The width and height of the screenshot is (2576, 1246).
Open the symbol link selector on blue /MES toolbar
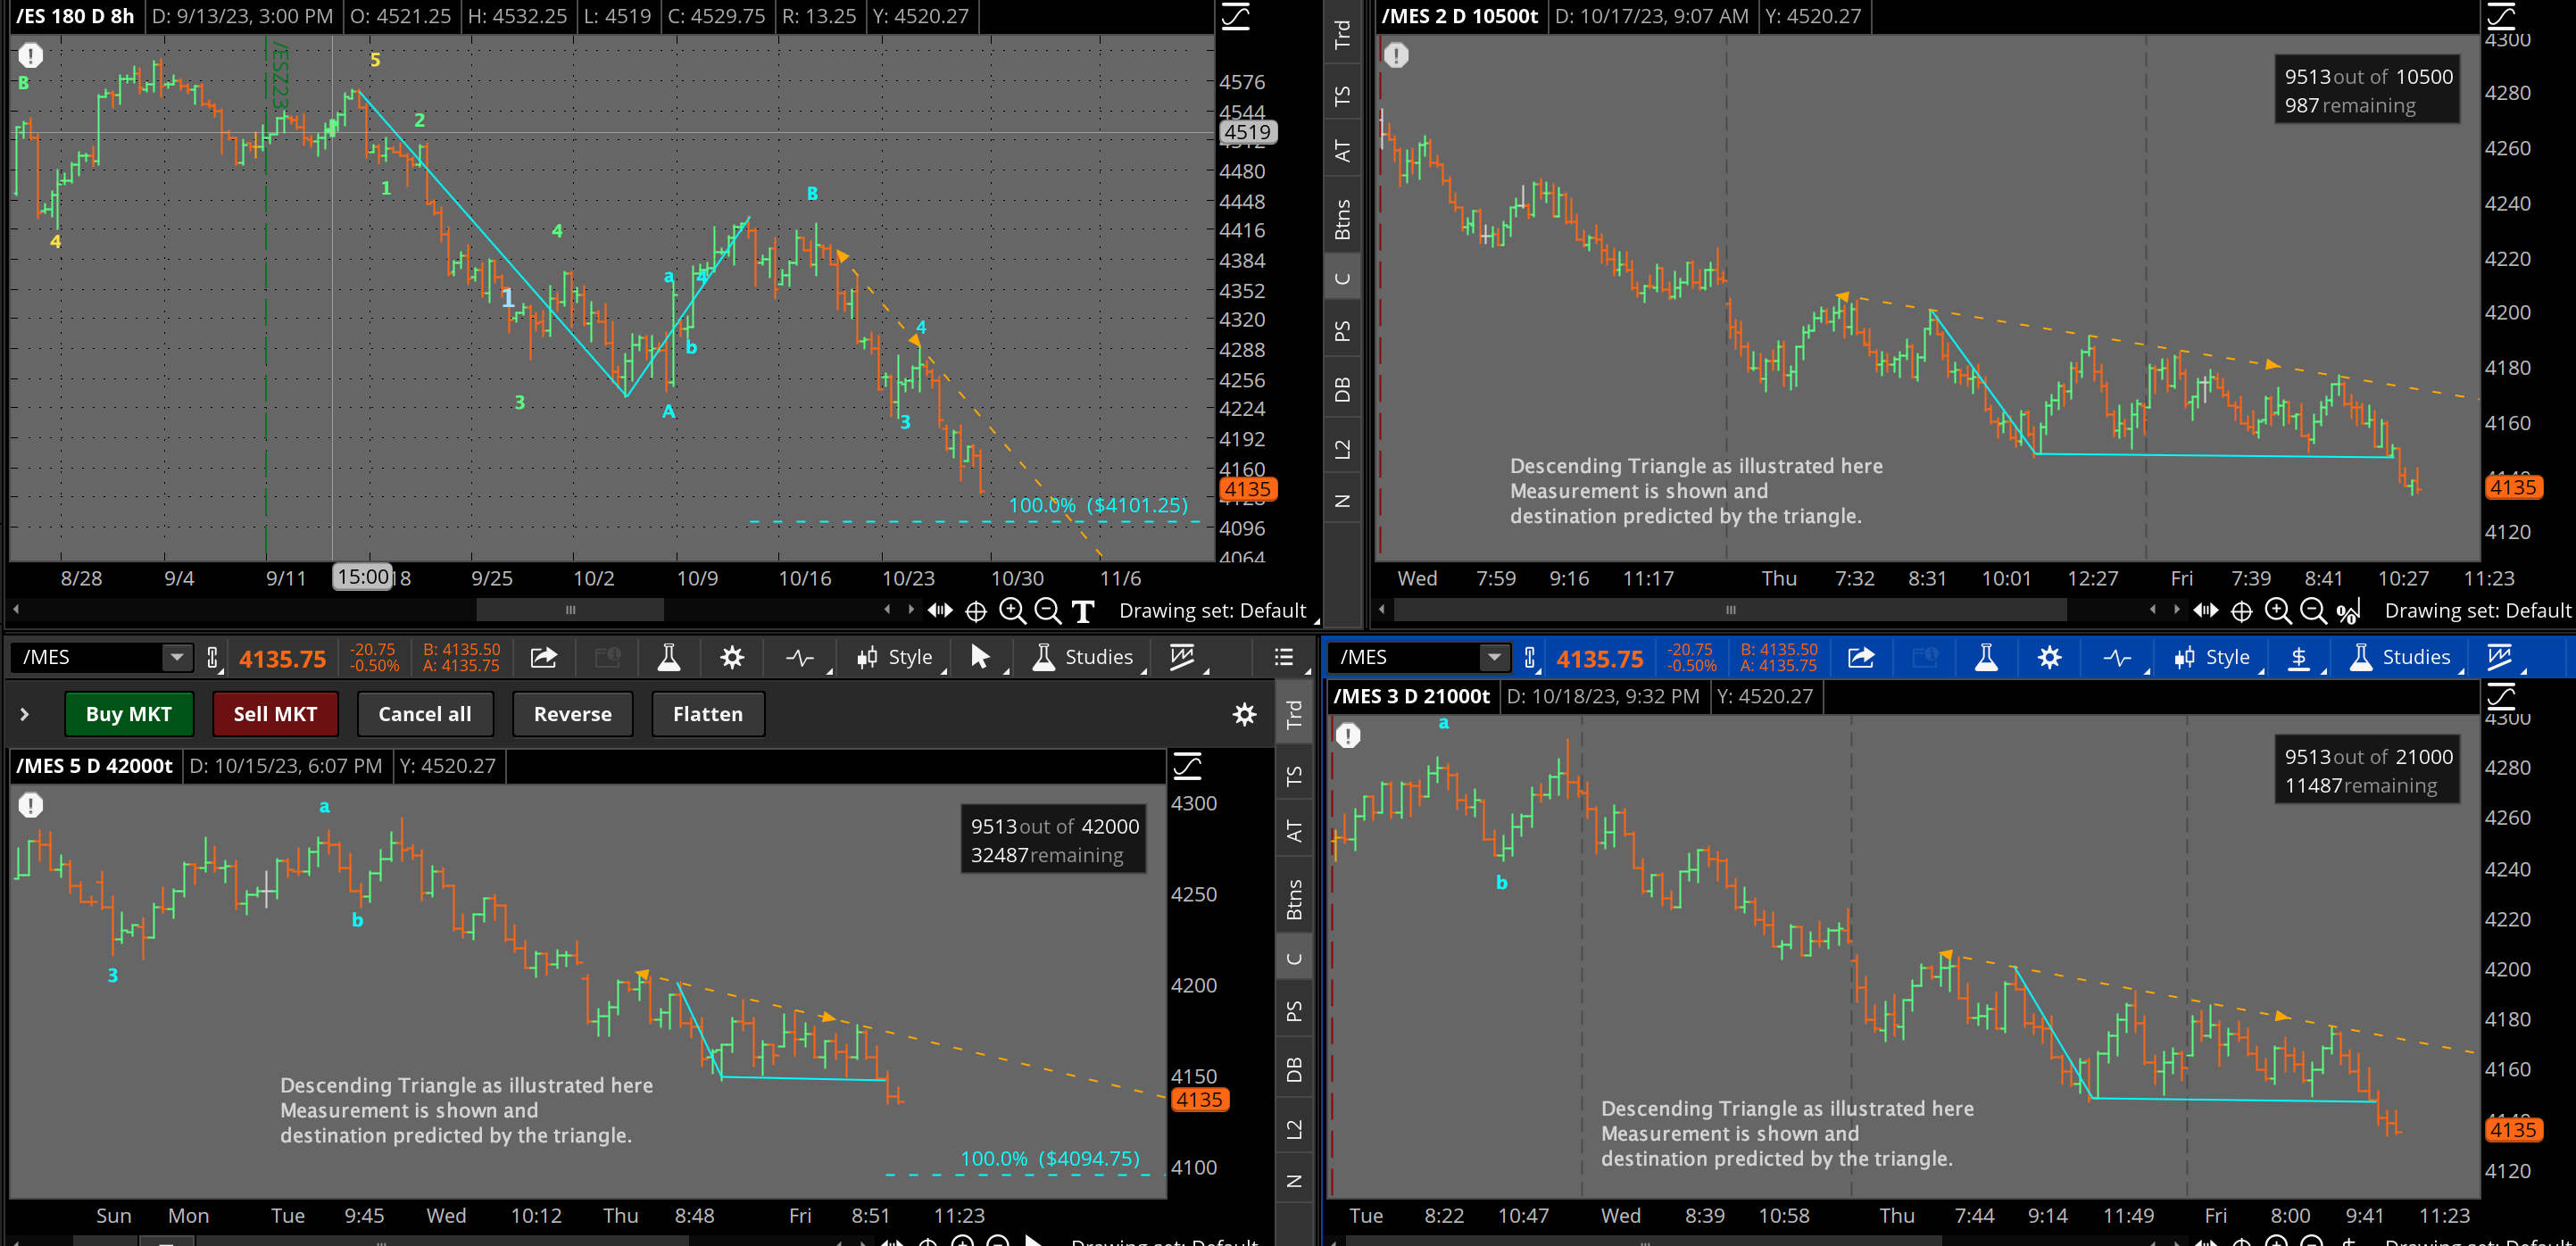click(x=1530, y=657)
